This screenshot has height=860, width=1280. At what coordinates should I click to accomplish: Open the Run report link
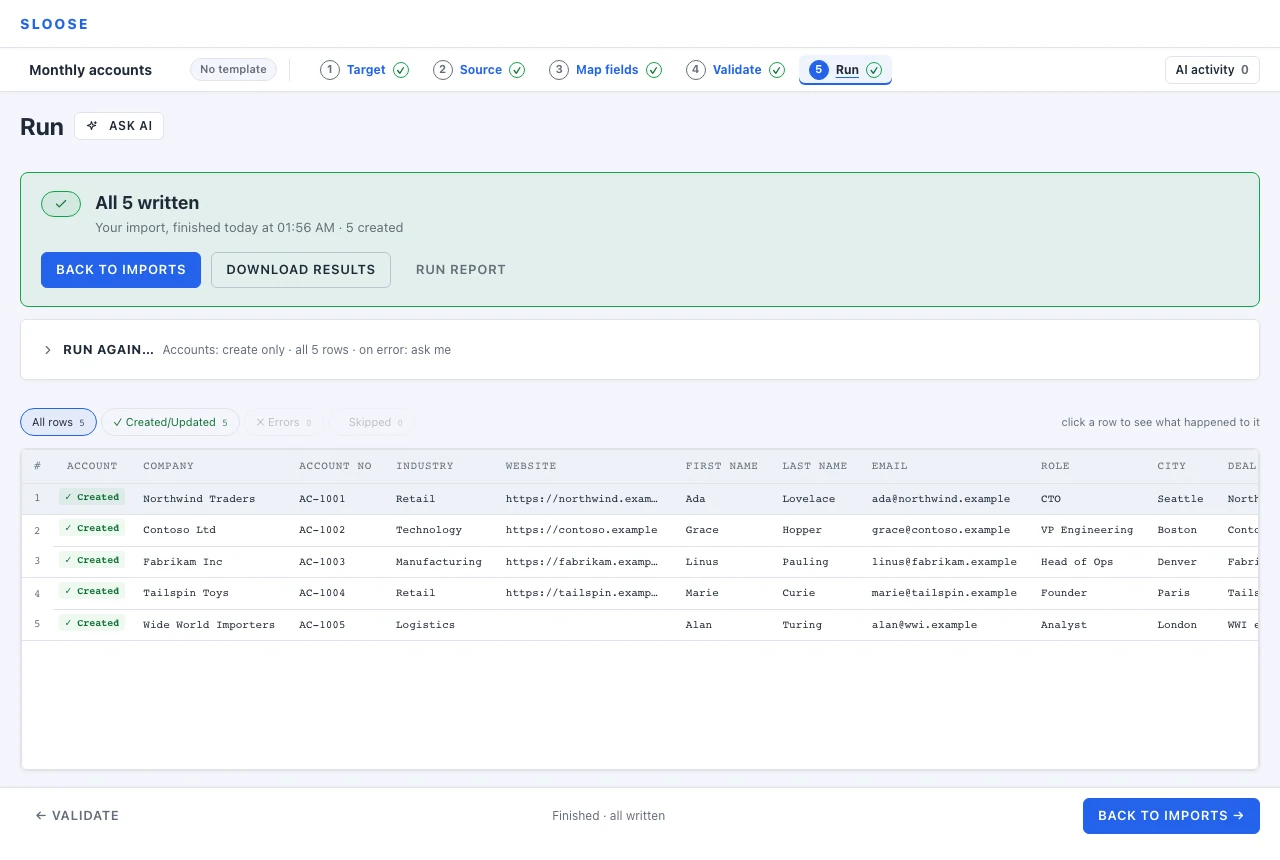pos(461,270)
